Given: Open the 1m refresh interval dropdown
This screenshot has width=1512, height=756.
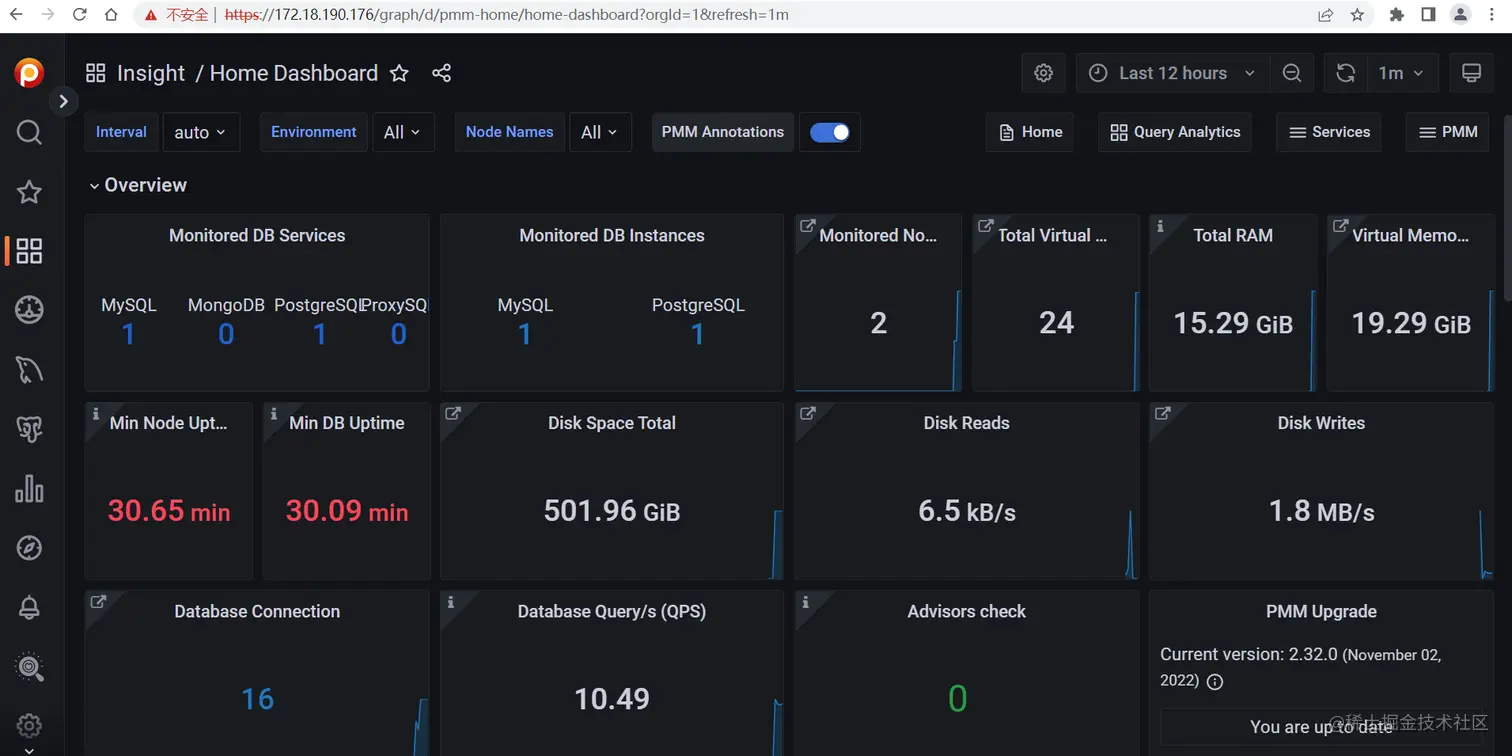Looking at the screenshot, I should pyautogui.click(x=1403, y=73).
